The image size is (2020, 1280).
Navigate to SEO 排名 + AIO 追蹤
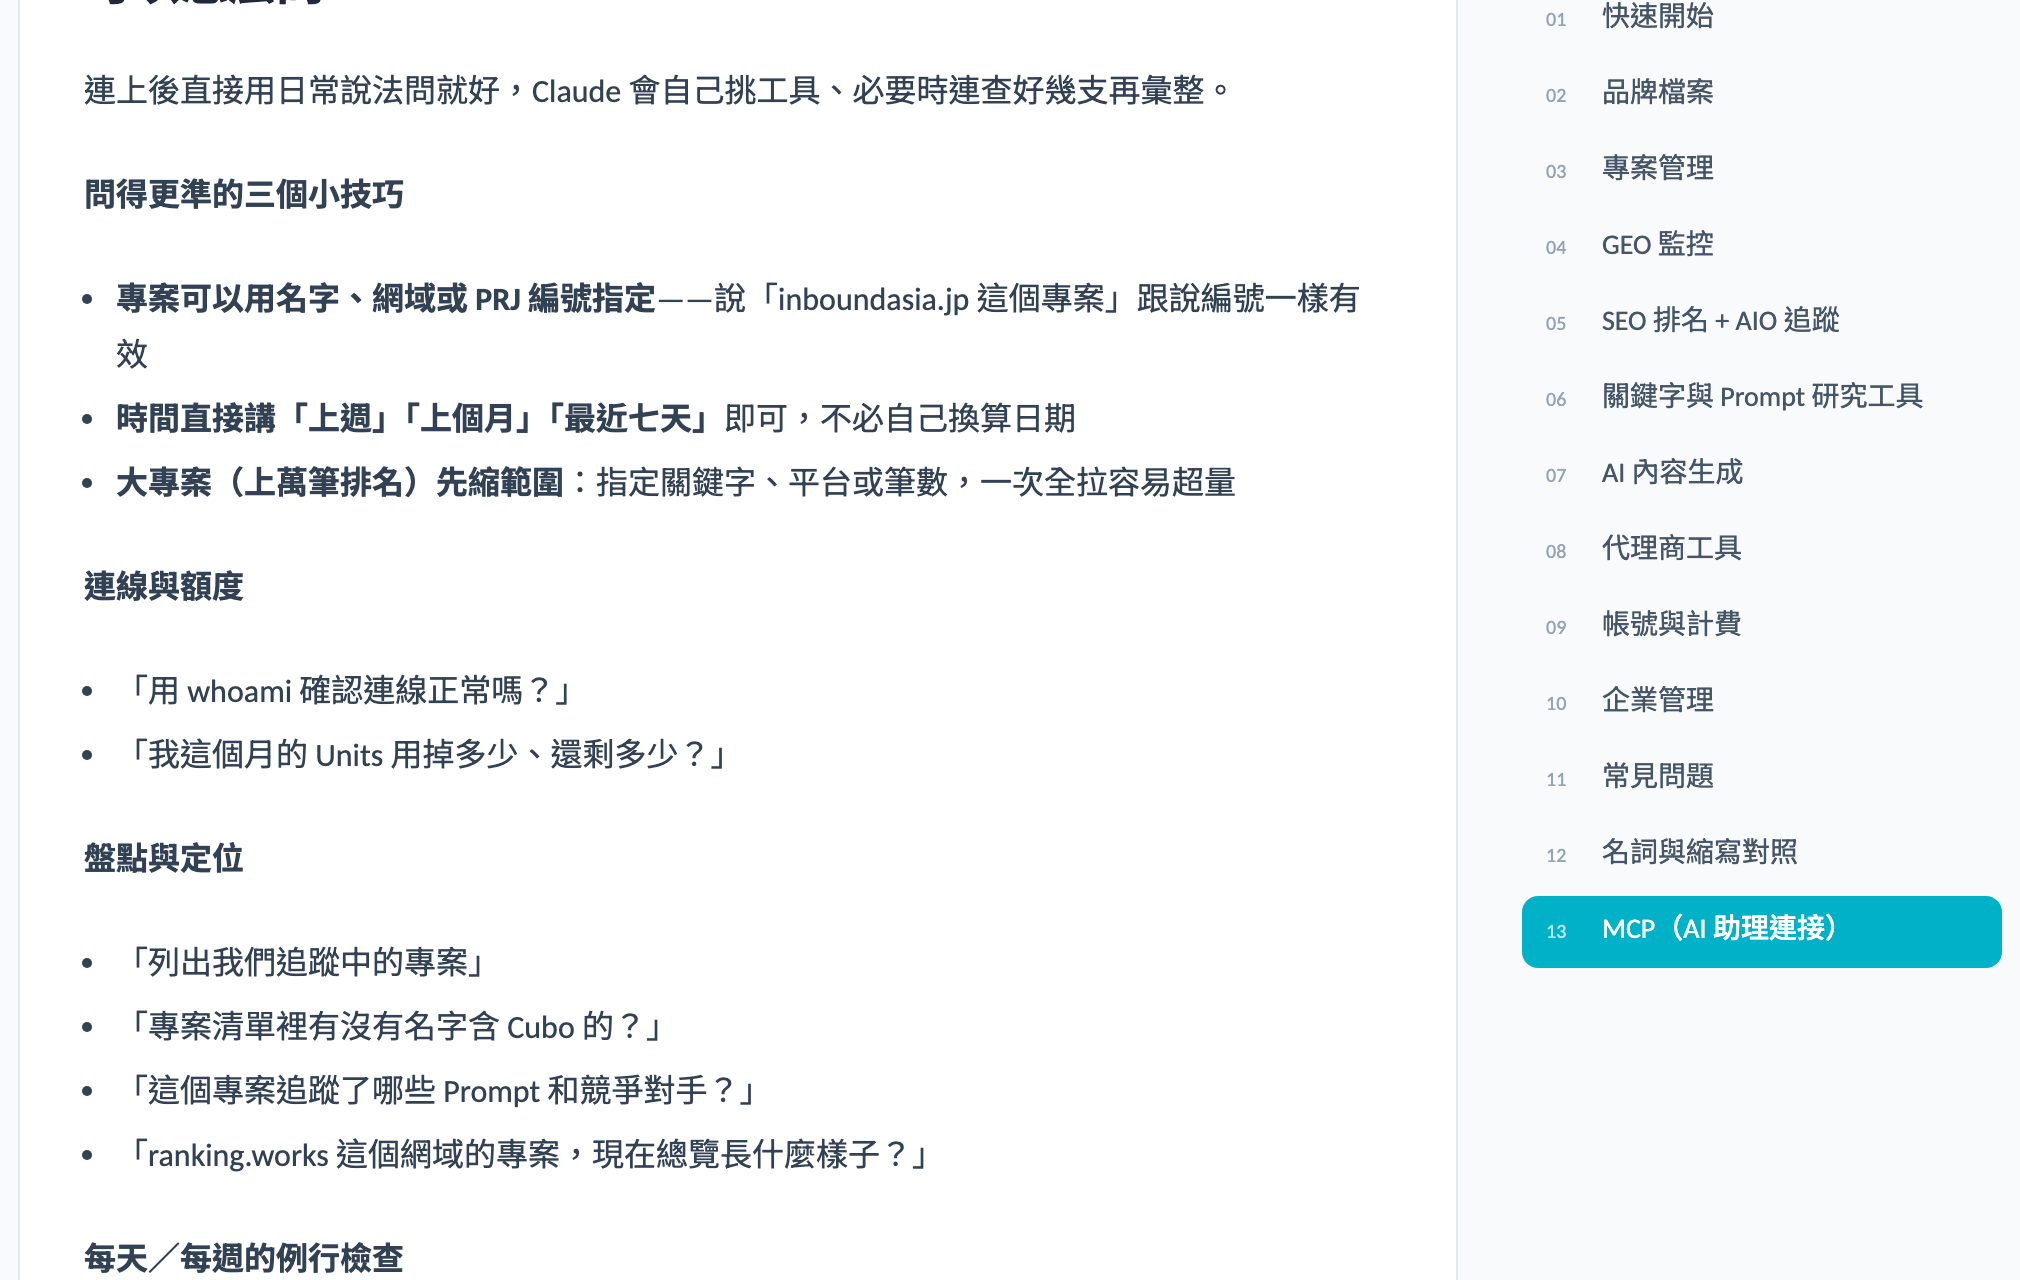pos(1720,321)
